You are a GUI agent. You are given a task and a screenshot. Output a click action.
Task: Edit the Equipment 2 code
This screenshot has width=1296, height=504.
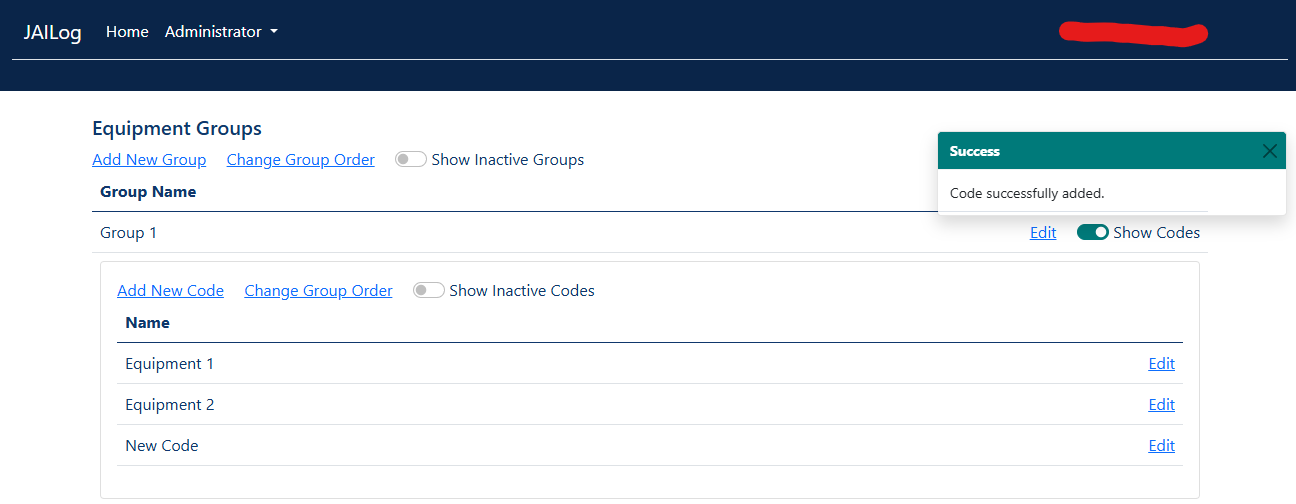click(1161, 405)
